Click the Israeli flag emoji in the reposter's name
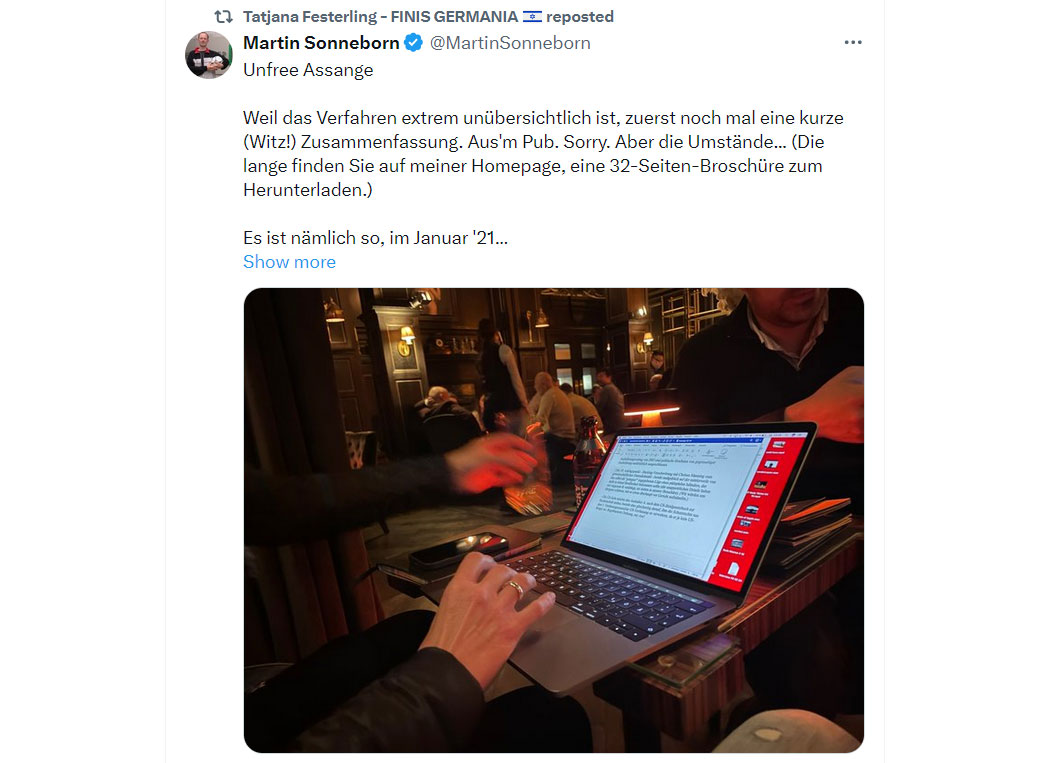Screen dimensions: 1050x763 point(532,17)
